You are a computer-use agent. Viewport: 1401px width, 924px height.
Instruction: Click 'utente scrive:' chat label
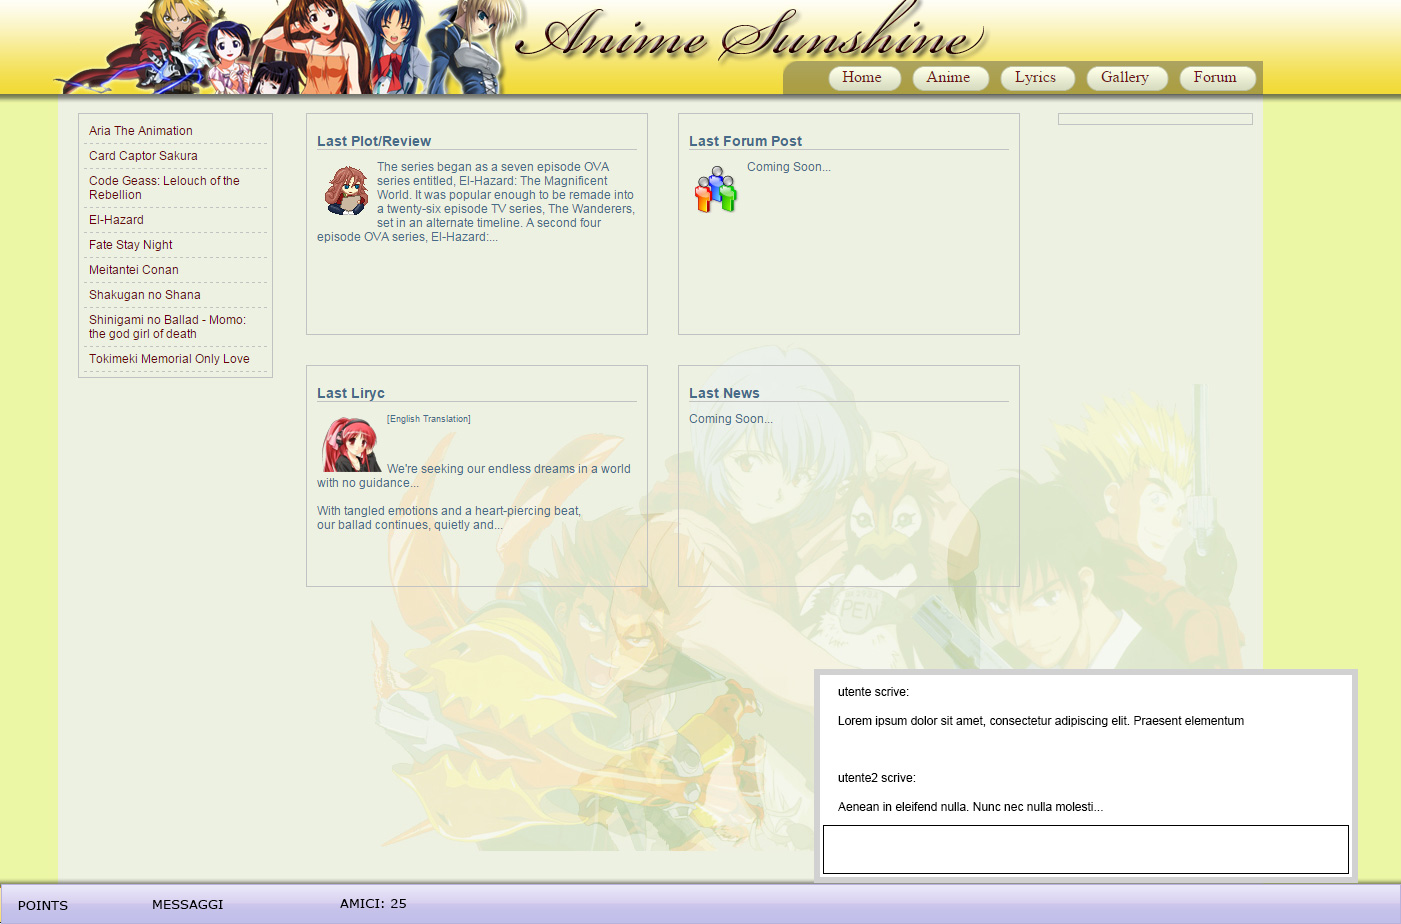[x=873, y=692]
